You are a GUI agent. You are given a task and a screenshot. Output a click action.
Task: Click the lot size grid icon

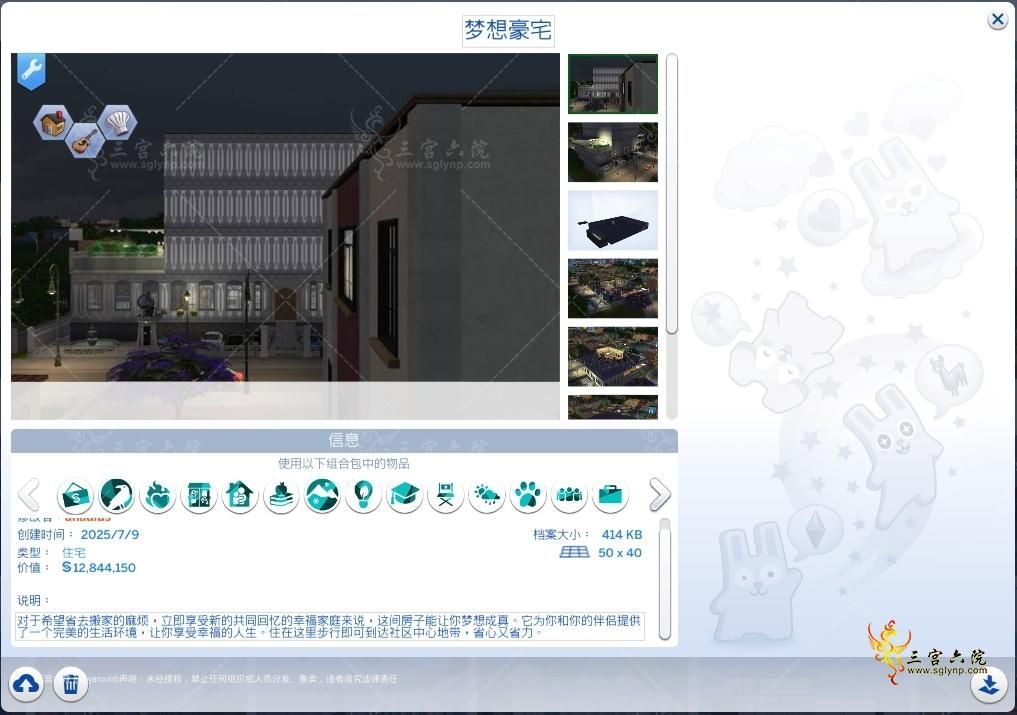click(574, 552)
